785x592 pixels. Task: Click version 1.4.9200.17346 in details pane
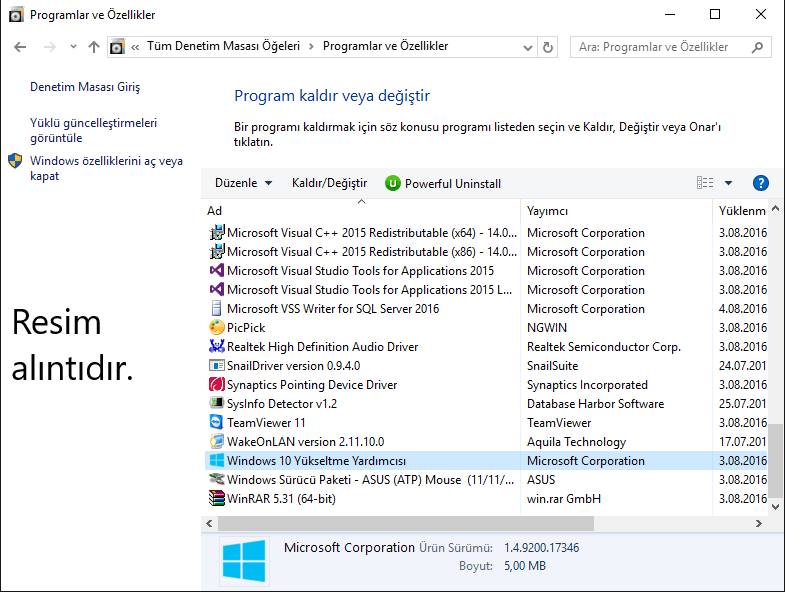pyautogui.click(x=541, y=548)
